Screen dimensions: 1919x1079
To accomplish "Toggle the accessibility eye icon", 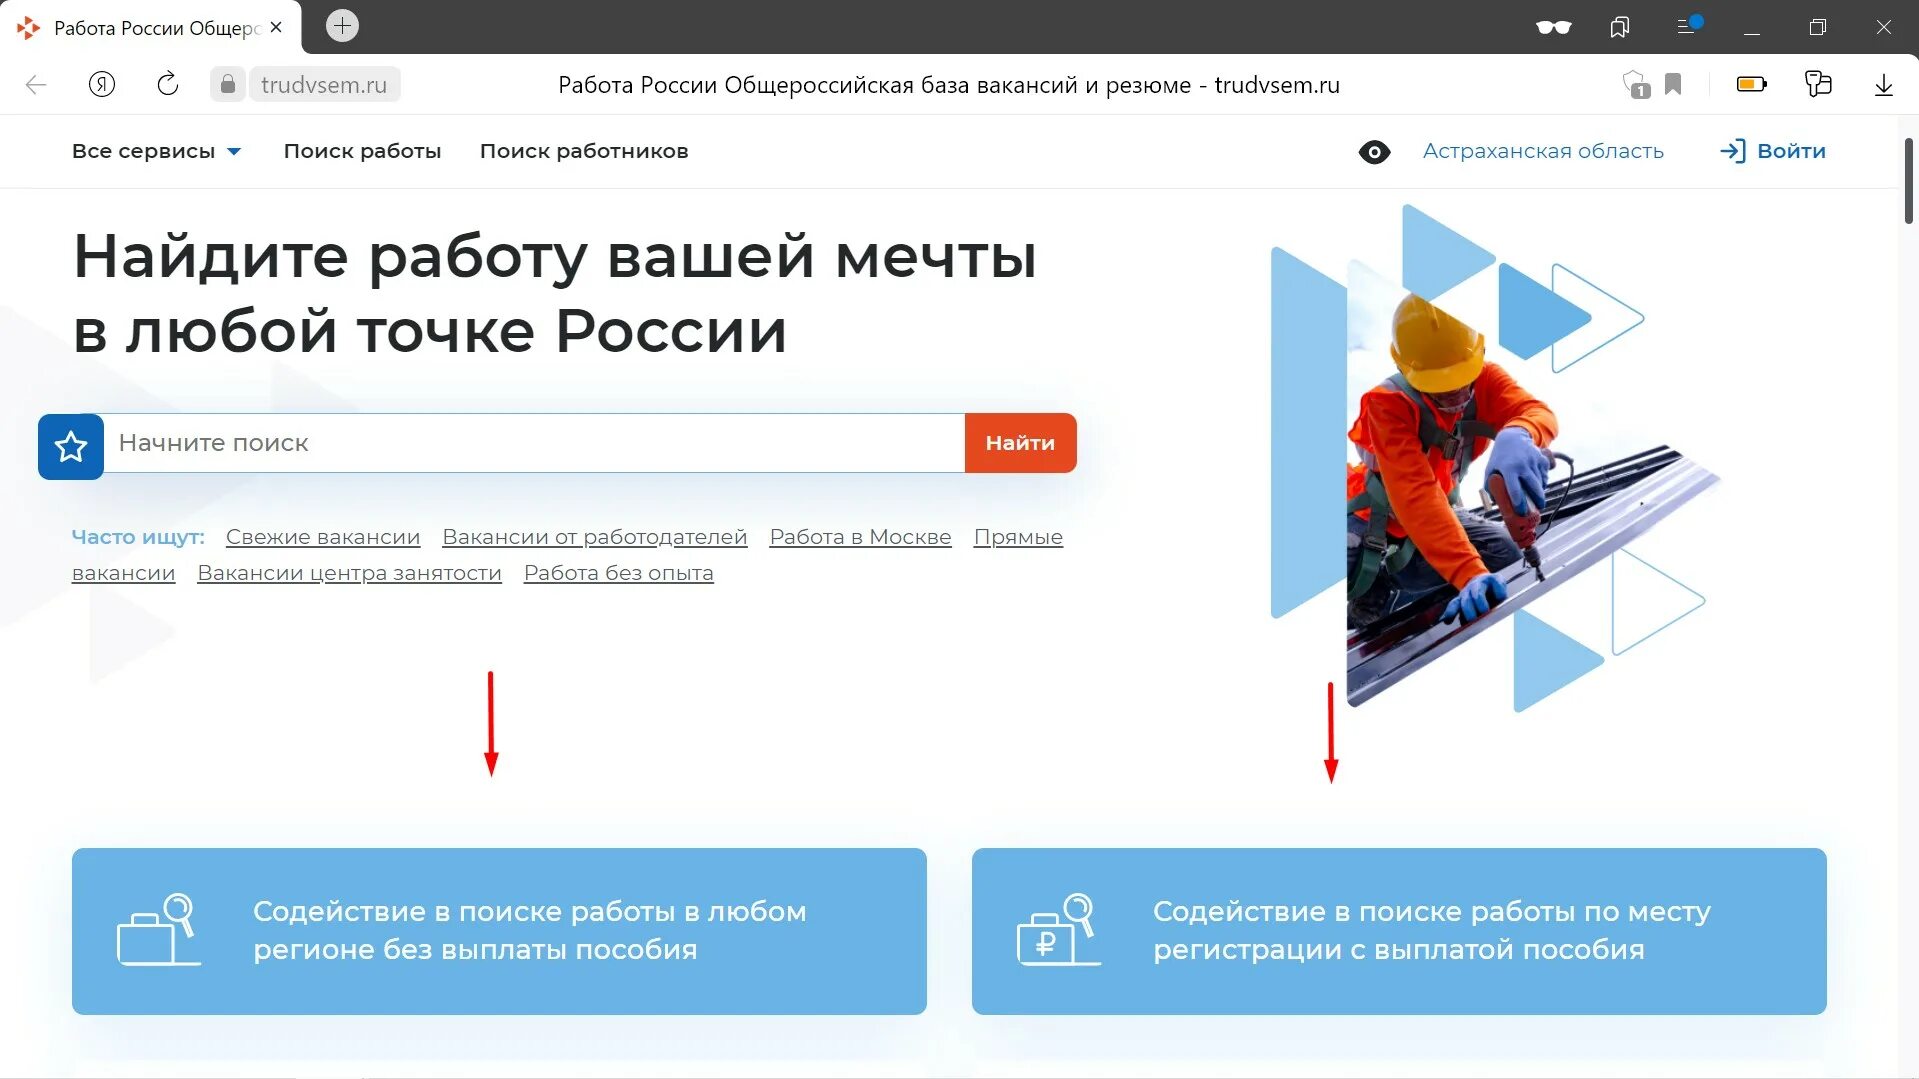I will coord(1375,152).
